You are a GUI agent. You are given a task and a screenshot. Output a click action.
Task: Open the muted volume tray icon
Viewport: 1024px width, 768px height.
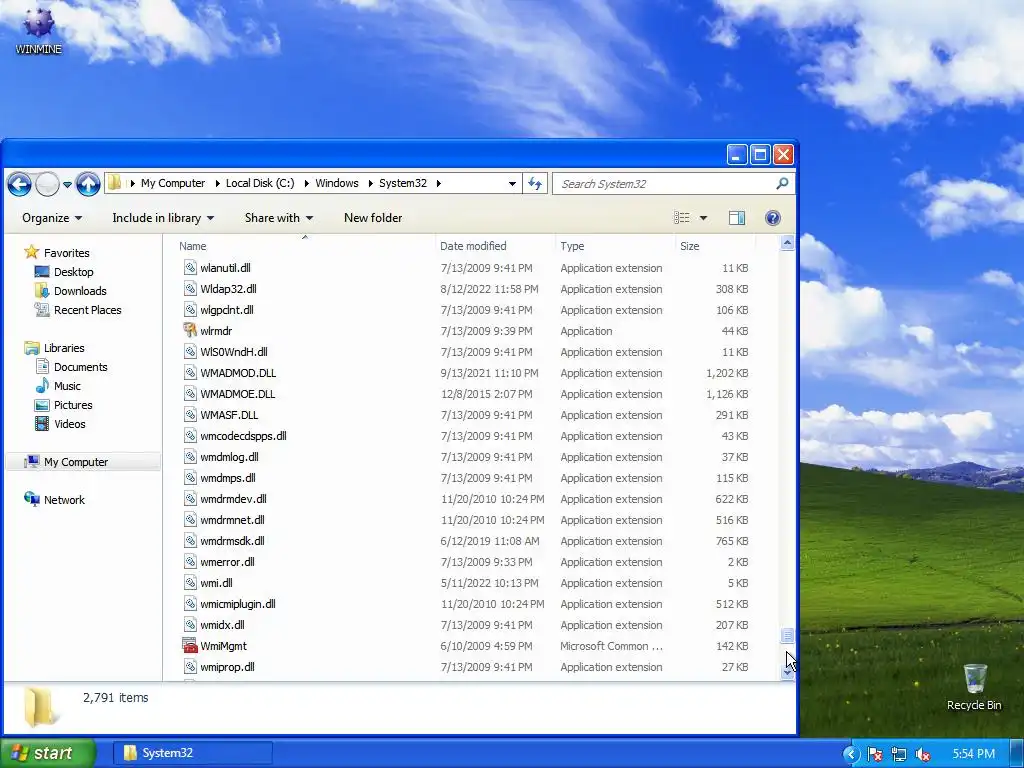pos(923,754)
